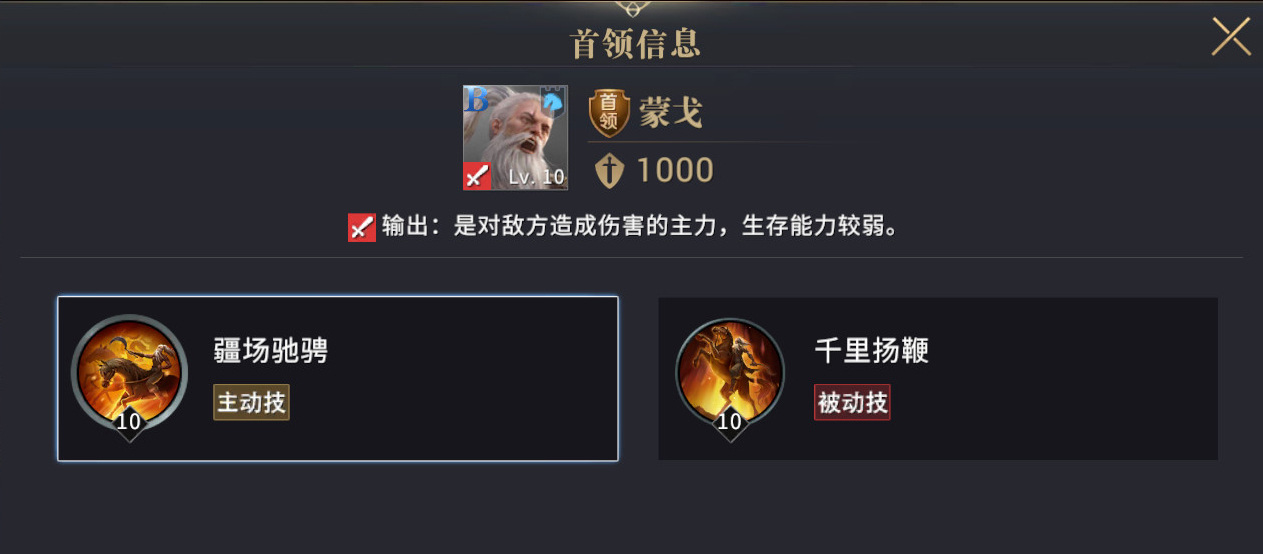Click the red sword role icon on portrait
Viewport: 1263px width, 554px height.
pos(477,175)
